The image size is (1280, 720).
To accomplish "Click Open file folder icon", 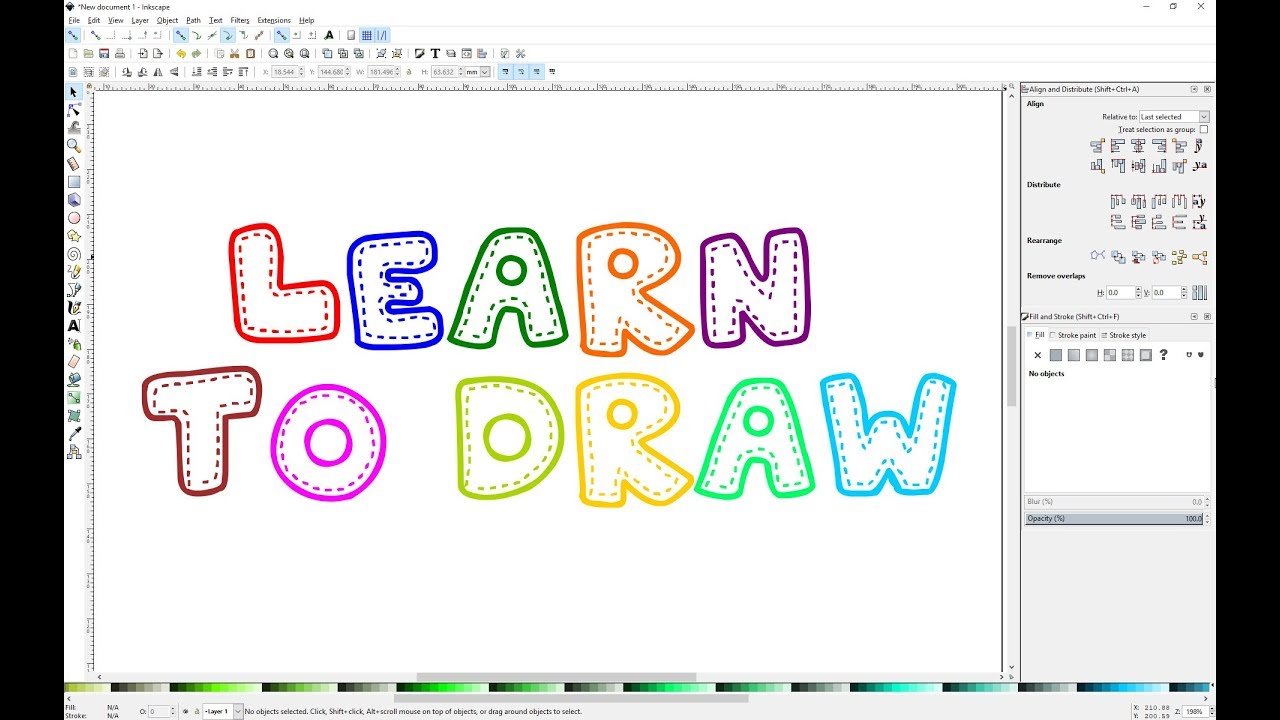I will point(88,53).
